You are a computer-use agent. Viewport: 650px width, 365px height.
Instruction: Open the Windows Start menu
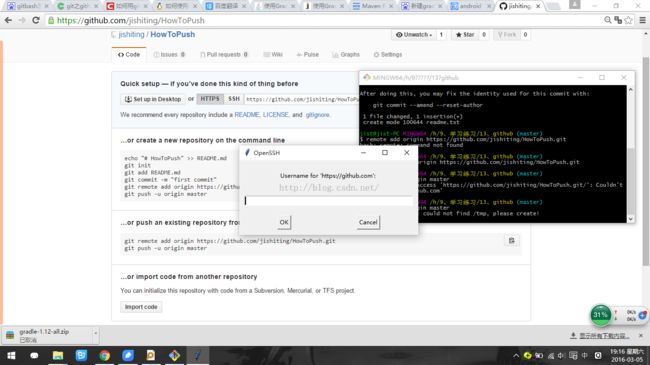pyautogui.click(x=11, y=355)
